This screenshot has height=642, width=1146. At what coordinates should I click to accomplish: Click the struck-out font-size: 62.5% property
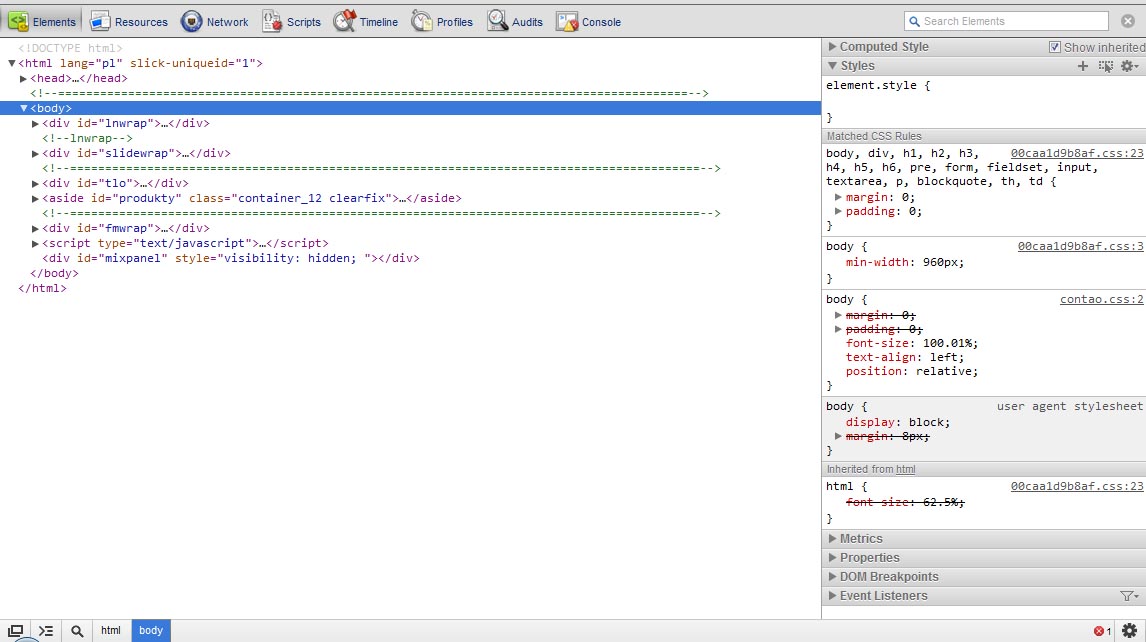click(905, 502)
